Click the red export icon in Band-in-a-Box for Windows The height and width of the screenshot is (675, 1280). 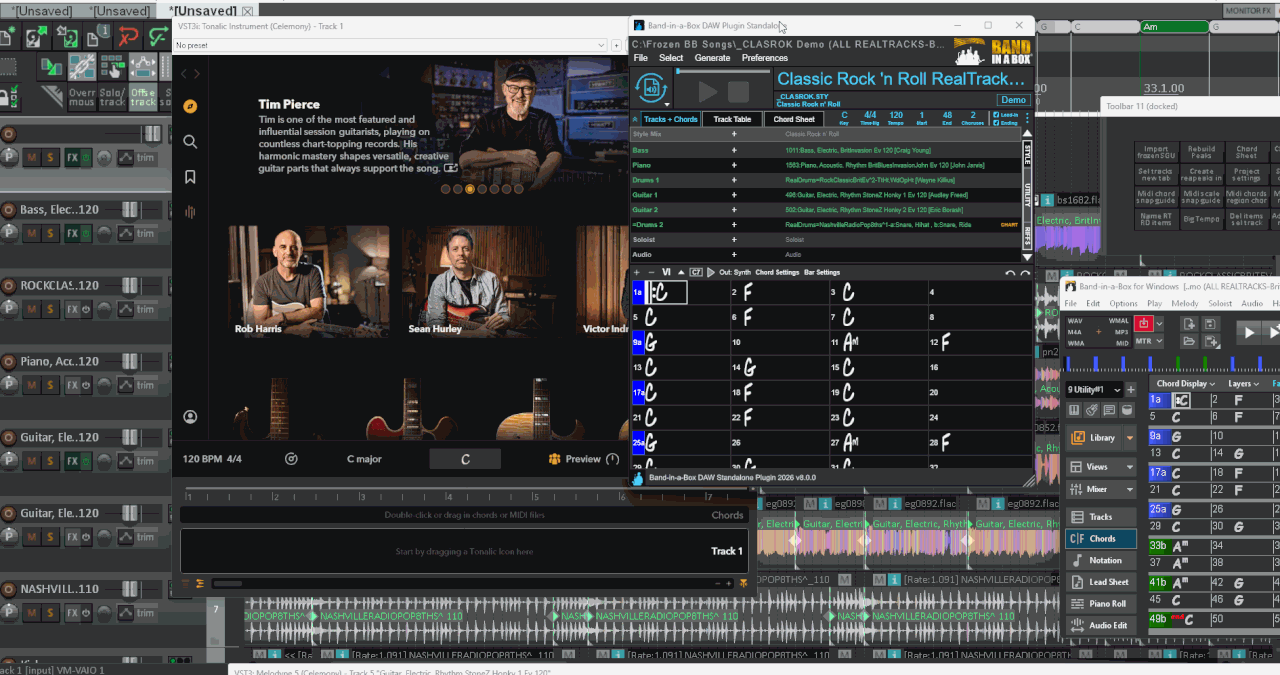point(1143,324)
